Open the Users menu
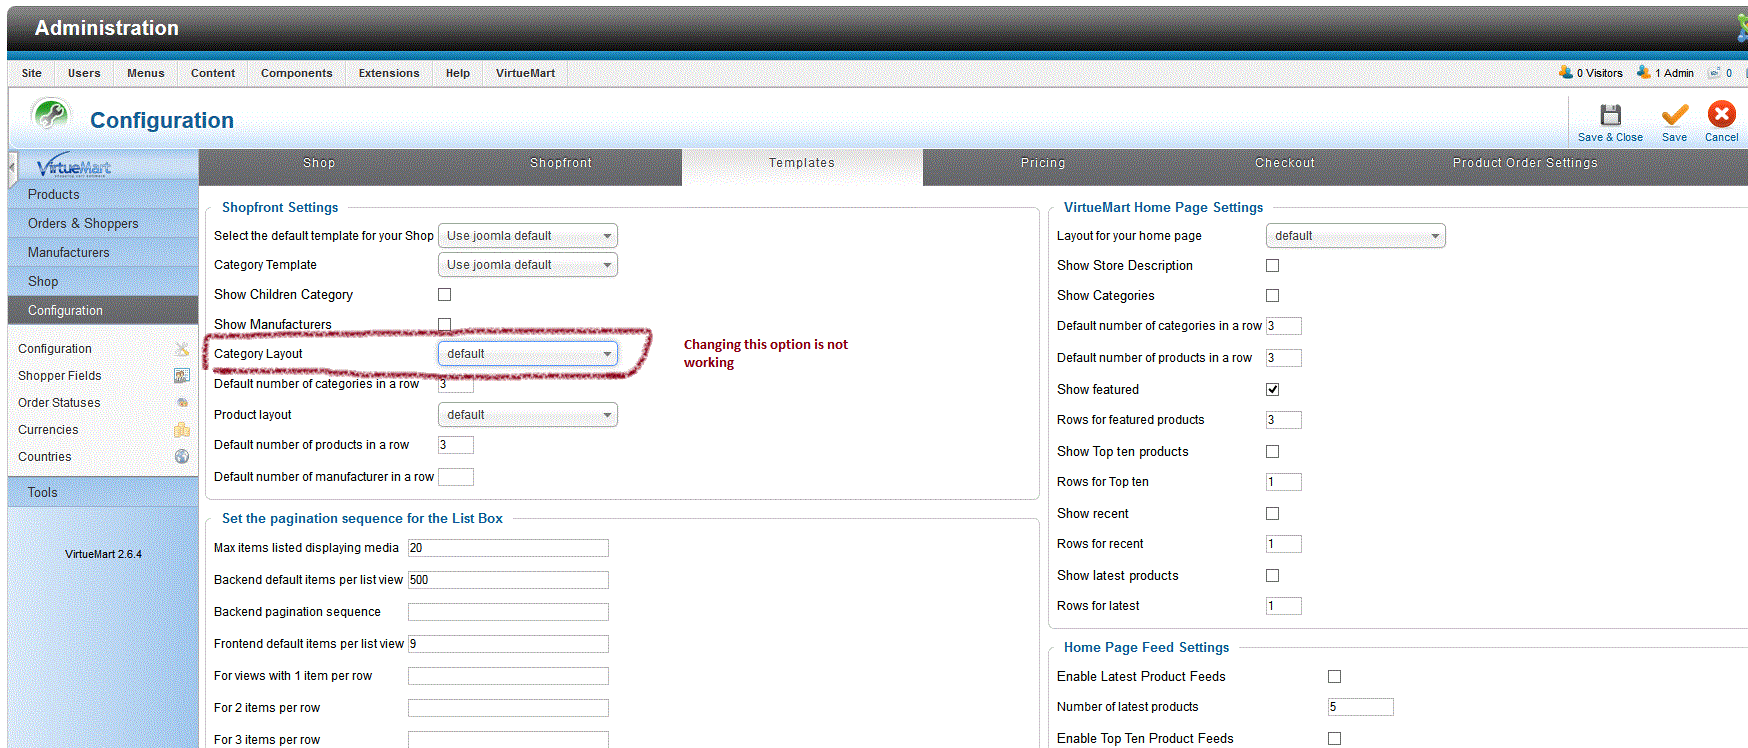The image size is (1748, 748). tap(84, 73)
